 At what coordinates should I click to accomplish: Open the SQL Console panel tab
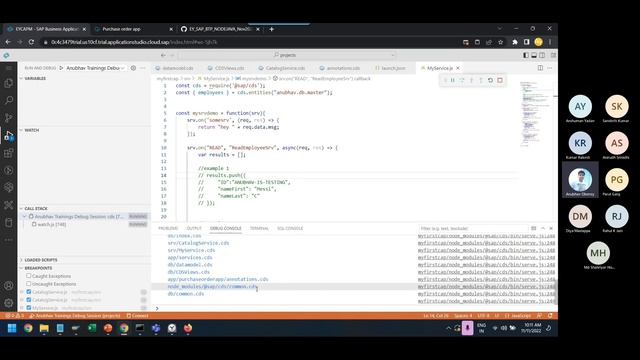tap(290, 229)
